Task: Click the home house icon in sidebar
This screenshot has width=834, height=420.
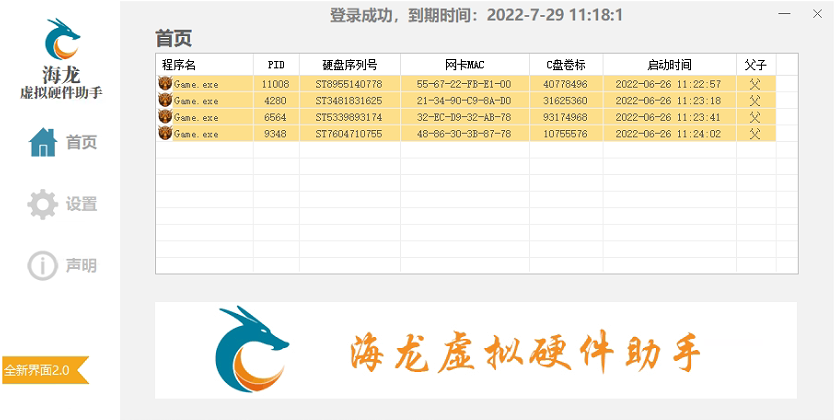Action: [x=43, y=142]
